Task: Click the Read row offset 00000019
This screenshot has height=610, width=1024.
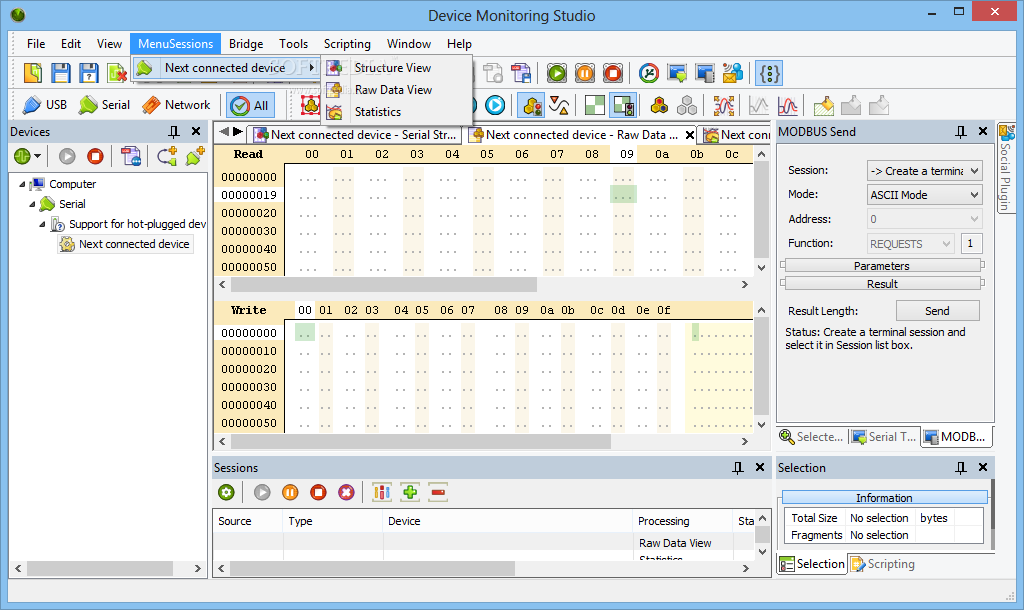Action: [x=249, y=195]
